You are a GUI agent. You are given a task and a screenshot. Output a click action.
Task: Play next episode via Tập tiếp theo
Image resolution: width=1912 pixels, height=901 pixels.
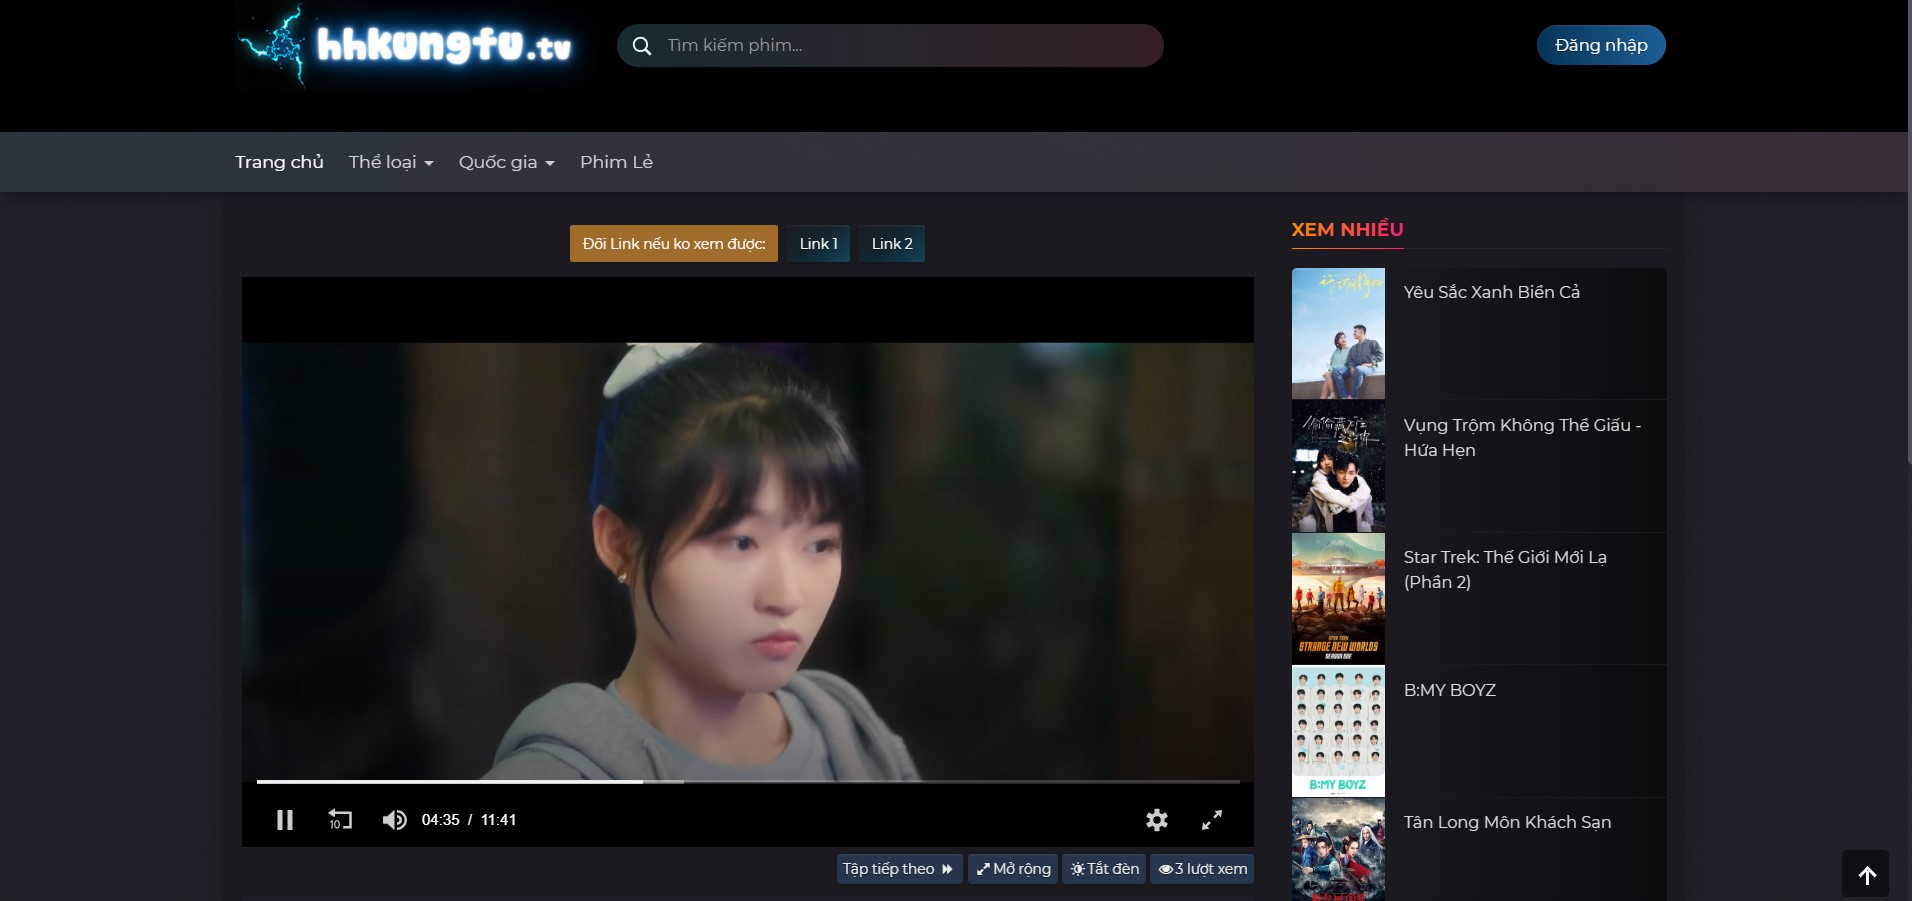click(x=898, y=869)
